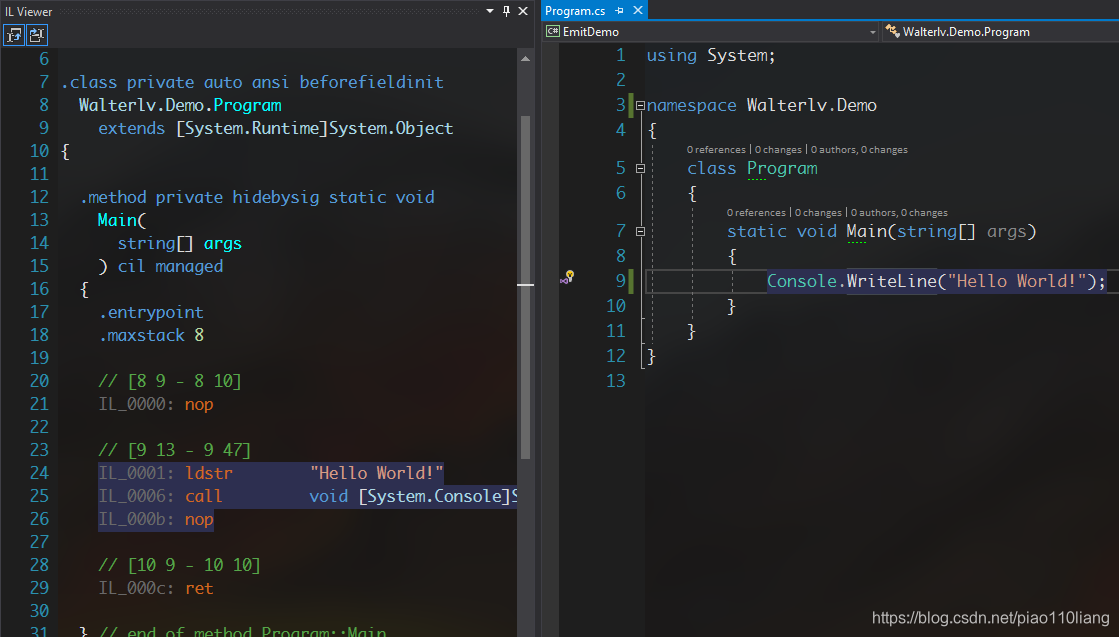Click the 'ret' instruction at IL_000c
This screenshot has width=1119, height=637.
198,588
